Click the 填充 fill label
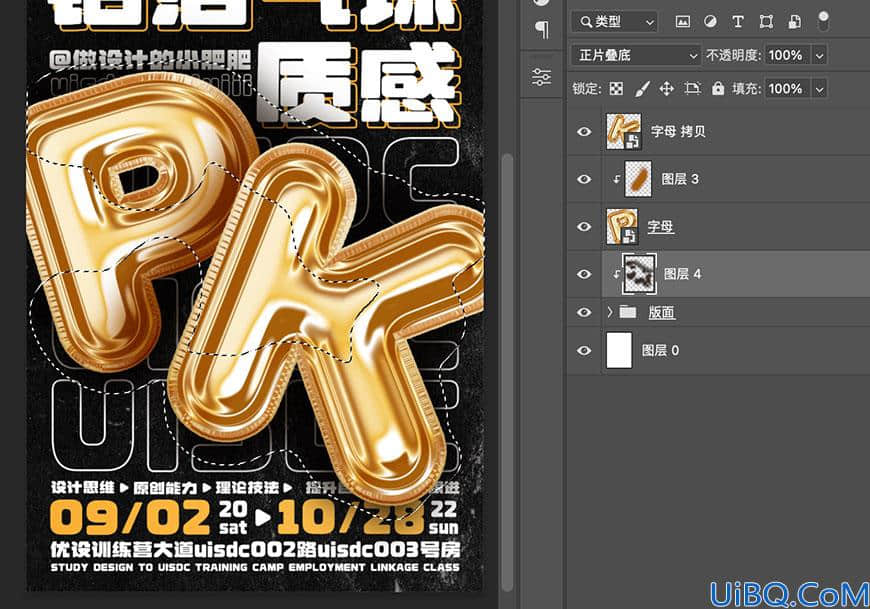 [x=746, y=89]
